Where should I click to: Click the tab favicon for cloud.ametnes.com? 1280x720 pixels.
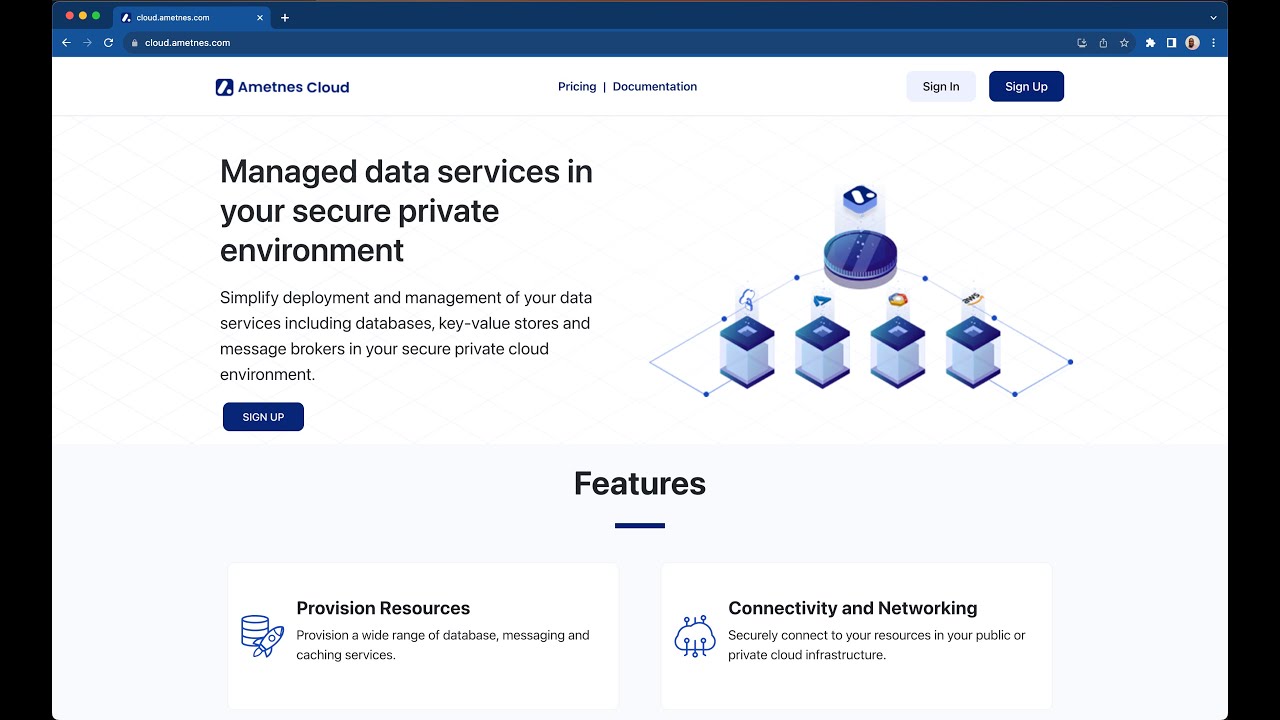[127, 17]
